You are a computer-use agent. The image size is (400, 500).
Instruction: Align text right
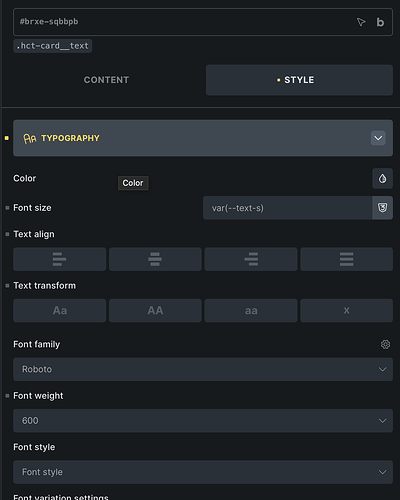pos(251,259)
